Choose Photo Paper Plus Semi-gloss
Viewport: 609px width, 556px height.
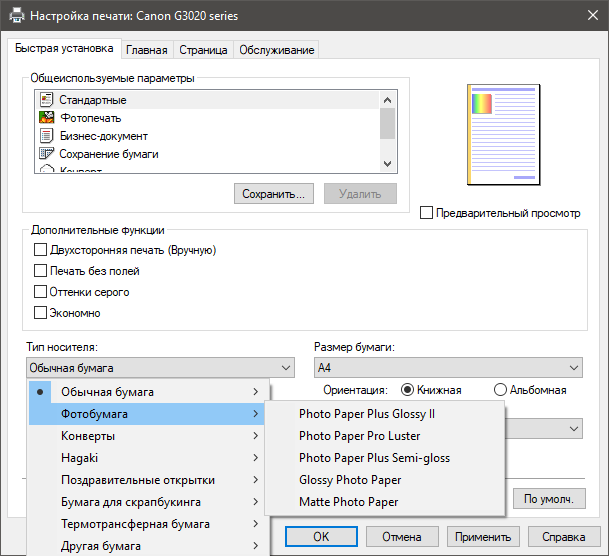[x=385, y=458]
